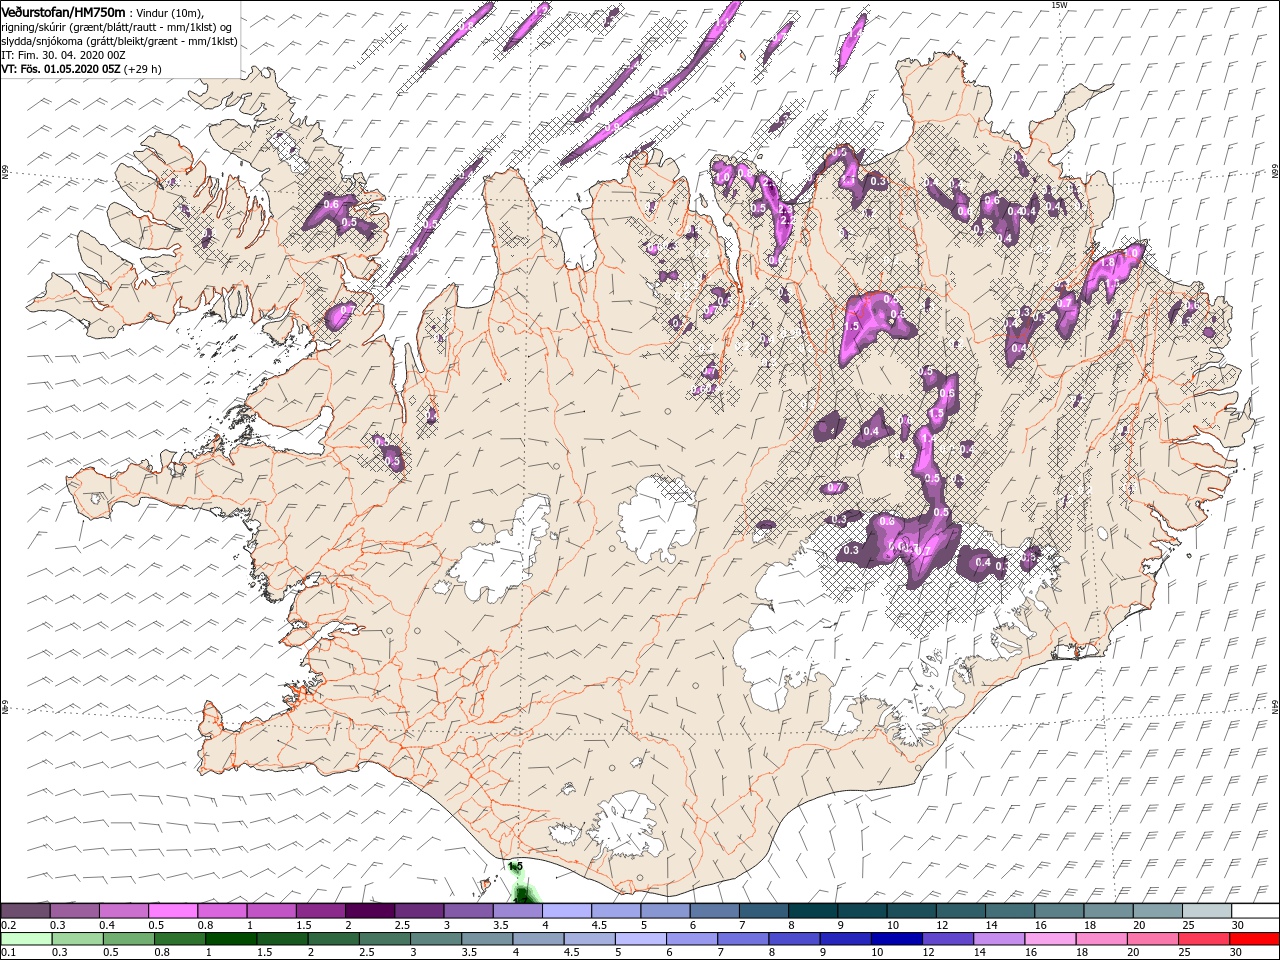The image size is (1280, 960).
Task: Select the crimson 25 swatch in lower legend
Action: click(1203, 939)
